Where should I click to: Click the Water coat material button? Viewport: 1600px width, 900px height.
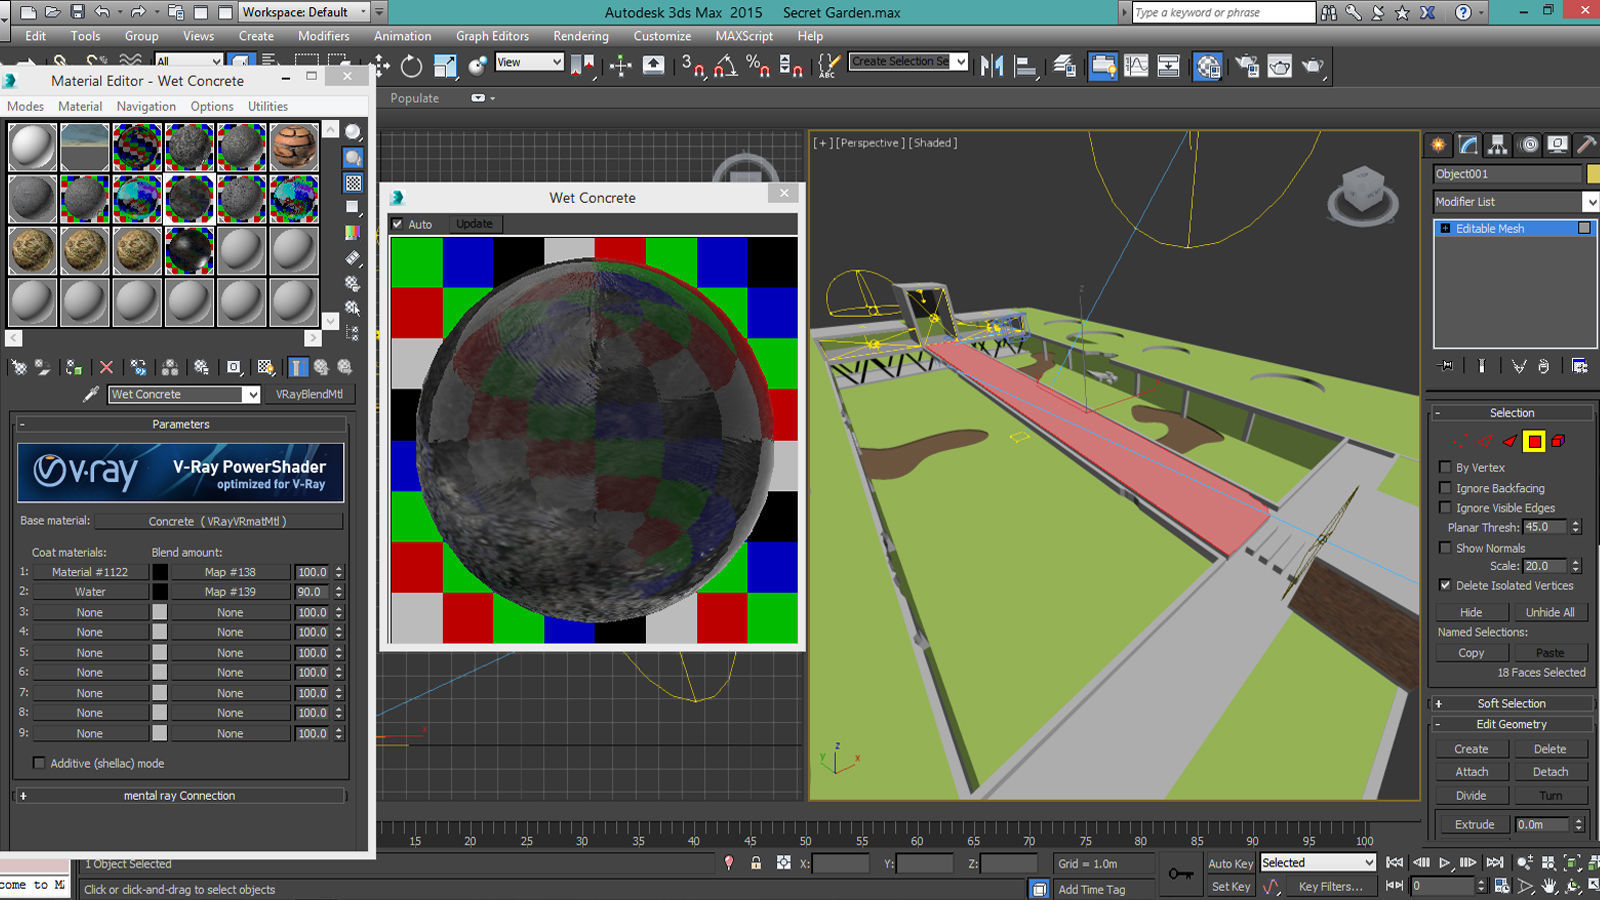point(90,592)
